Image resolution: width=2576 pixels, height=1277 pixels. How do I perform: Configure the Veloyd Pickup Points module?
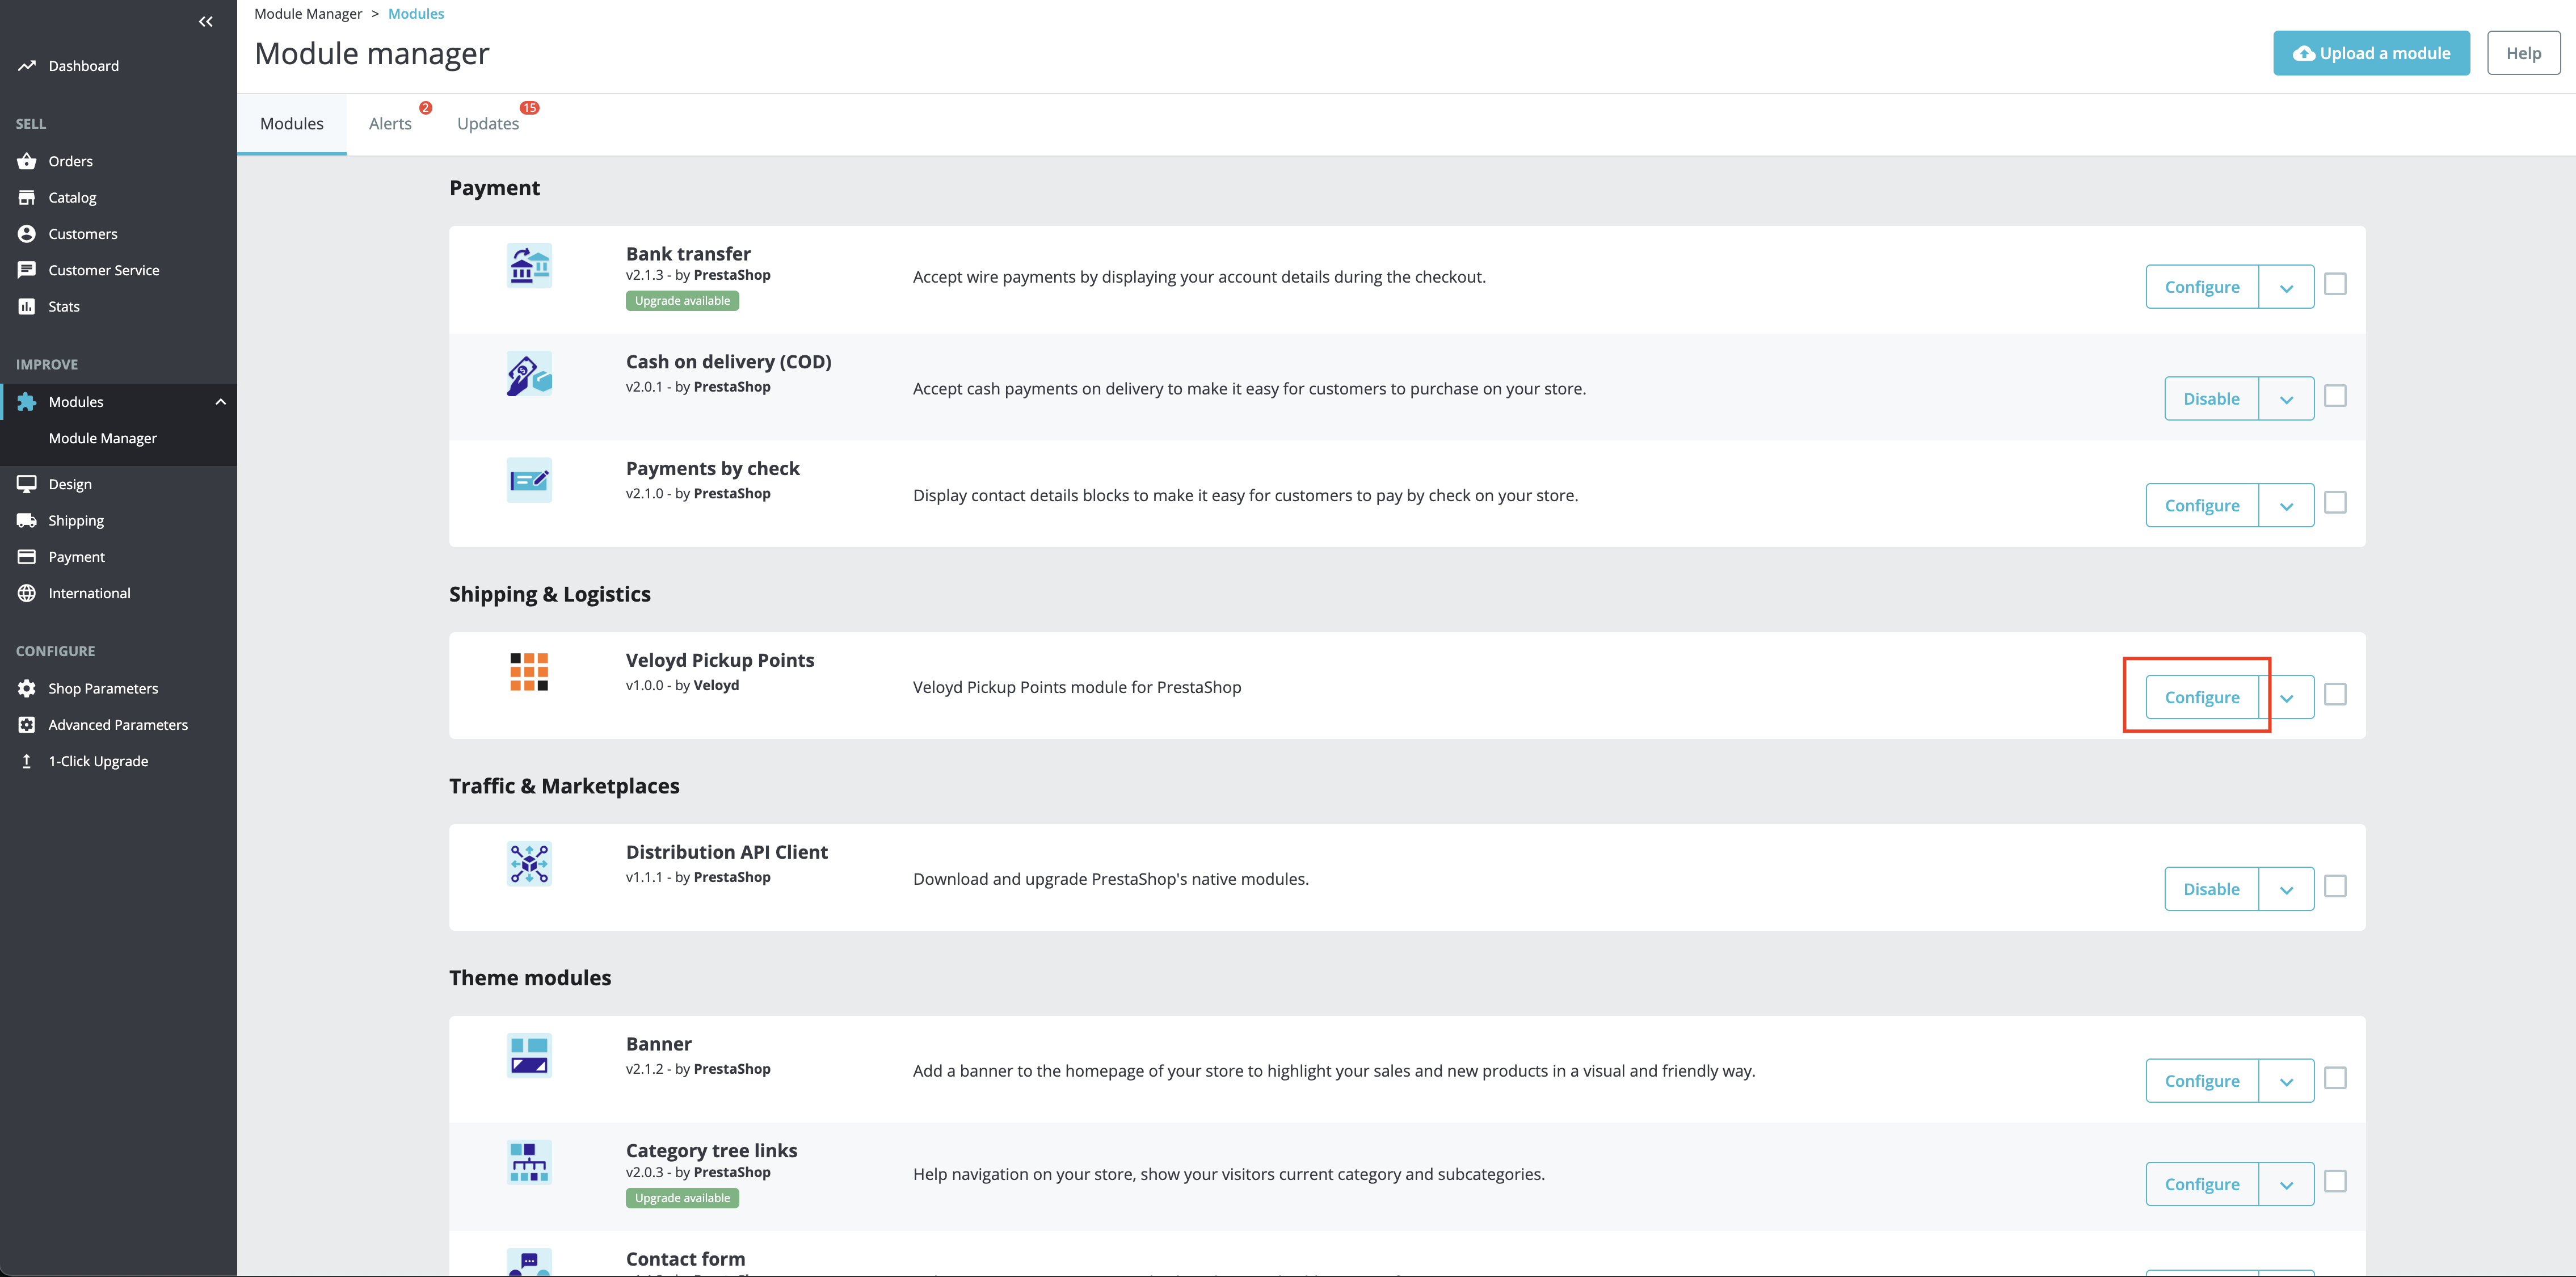pos(2202,698)
